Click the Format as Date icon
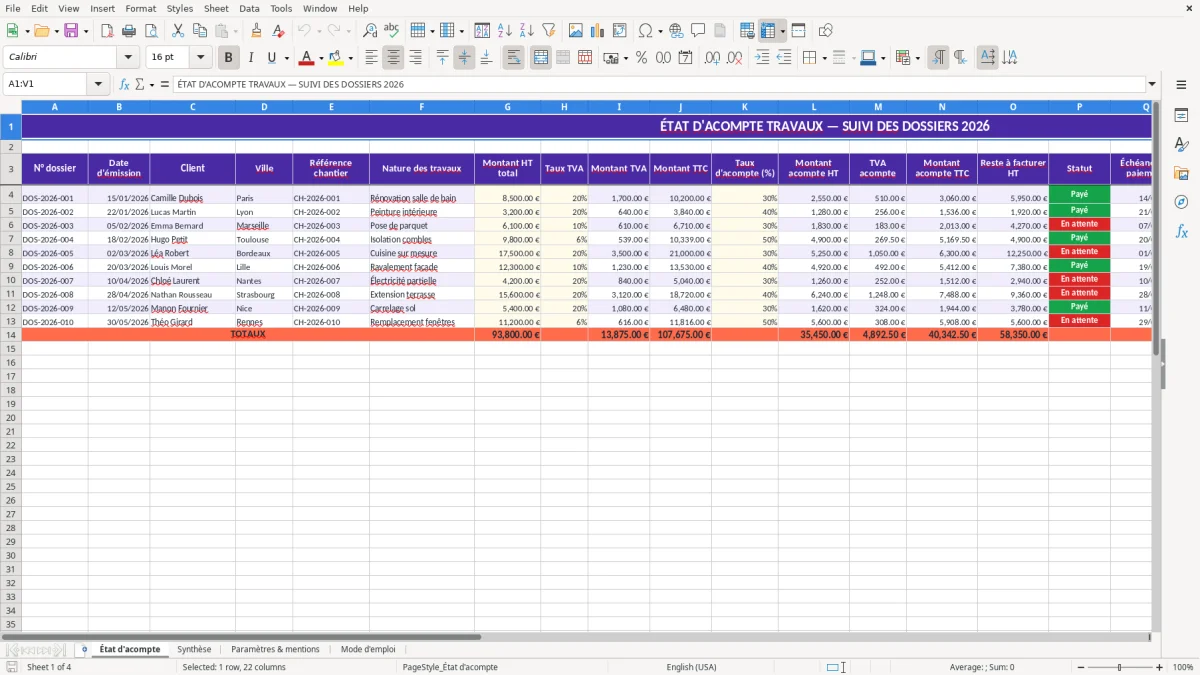This screenshot has height=675, width=1200. pos(685,58)
